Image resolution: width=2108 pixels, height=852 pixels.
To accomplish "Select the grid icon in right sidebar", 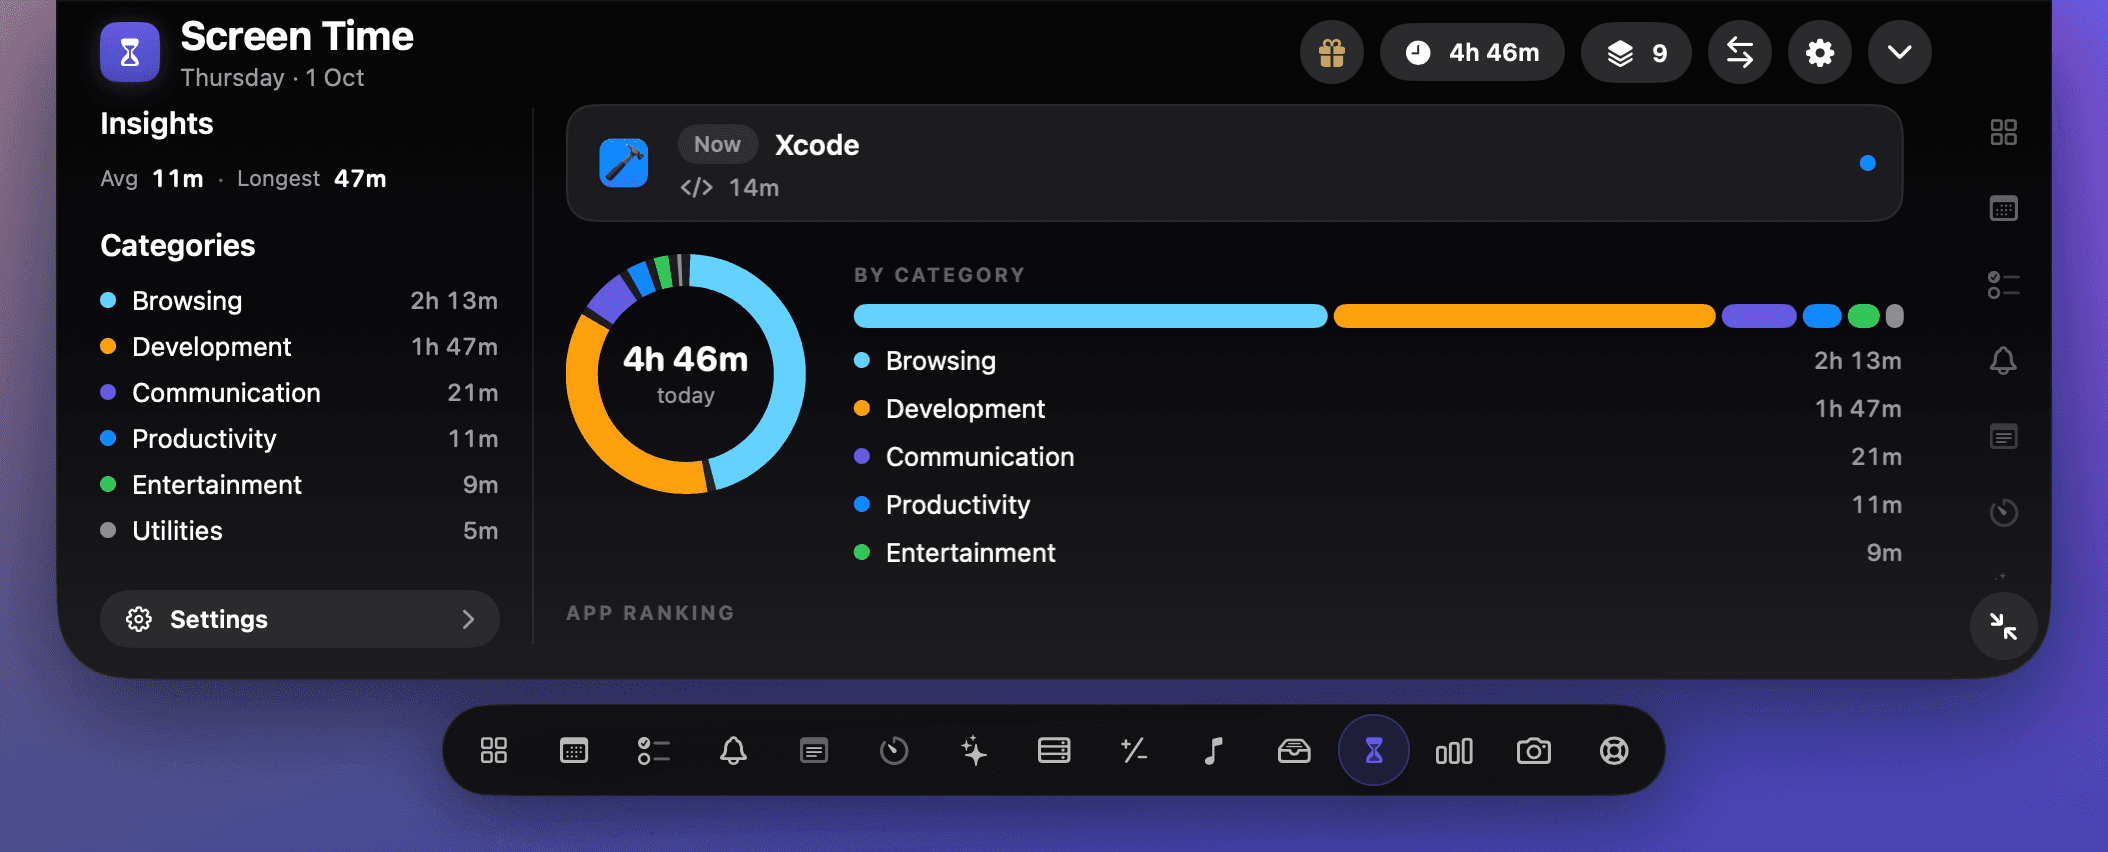I will click(x=2003, y=132).
